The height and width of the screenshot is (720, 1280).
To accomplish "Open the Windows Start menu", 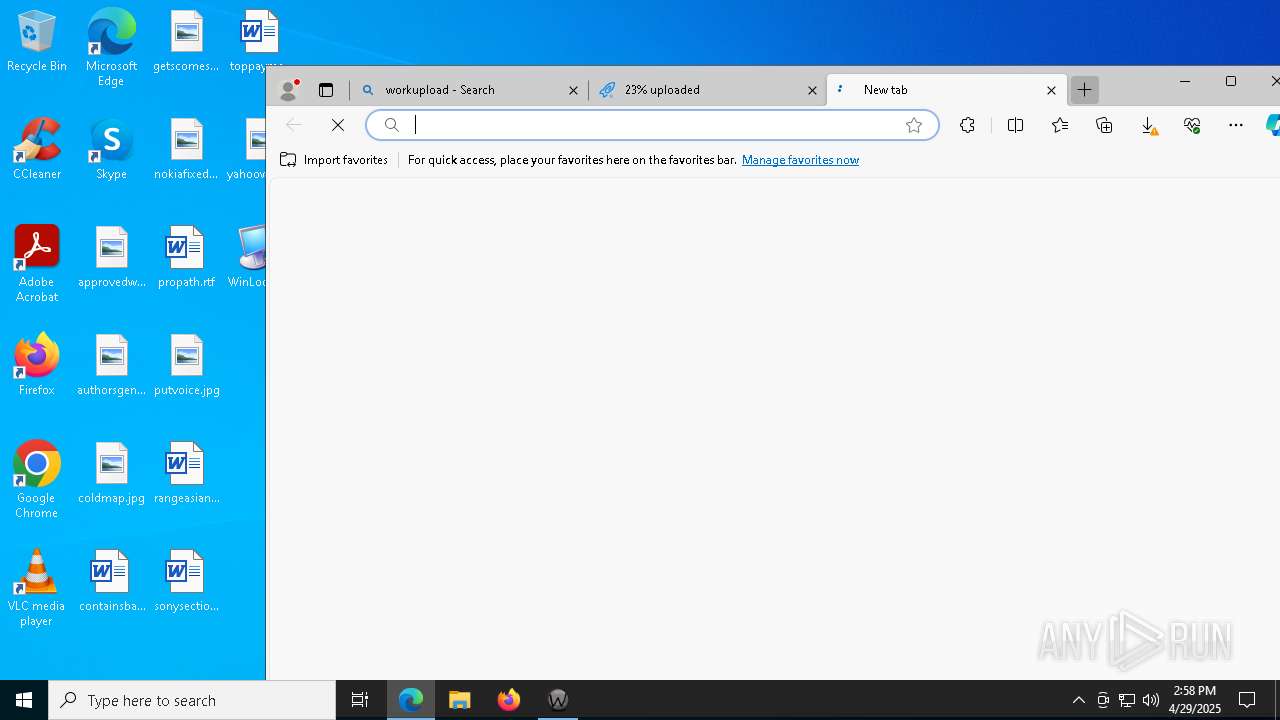I will [x=24, y=700].
